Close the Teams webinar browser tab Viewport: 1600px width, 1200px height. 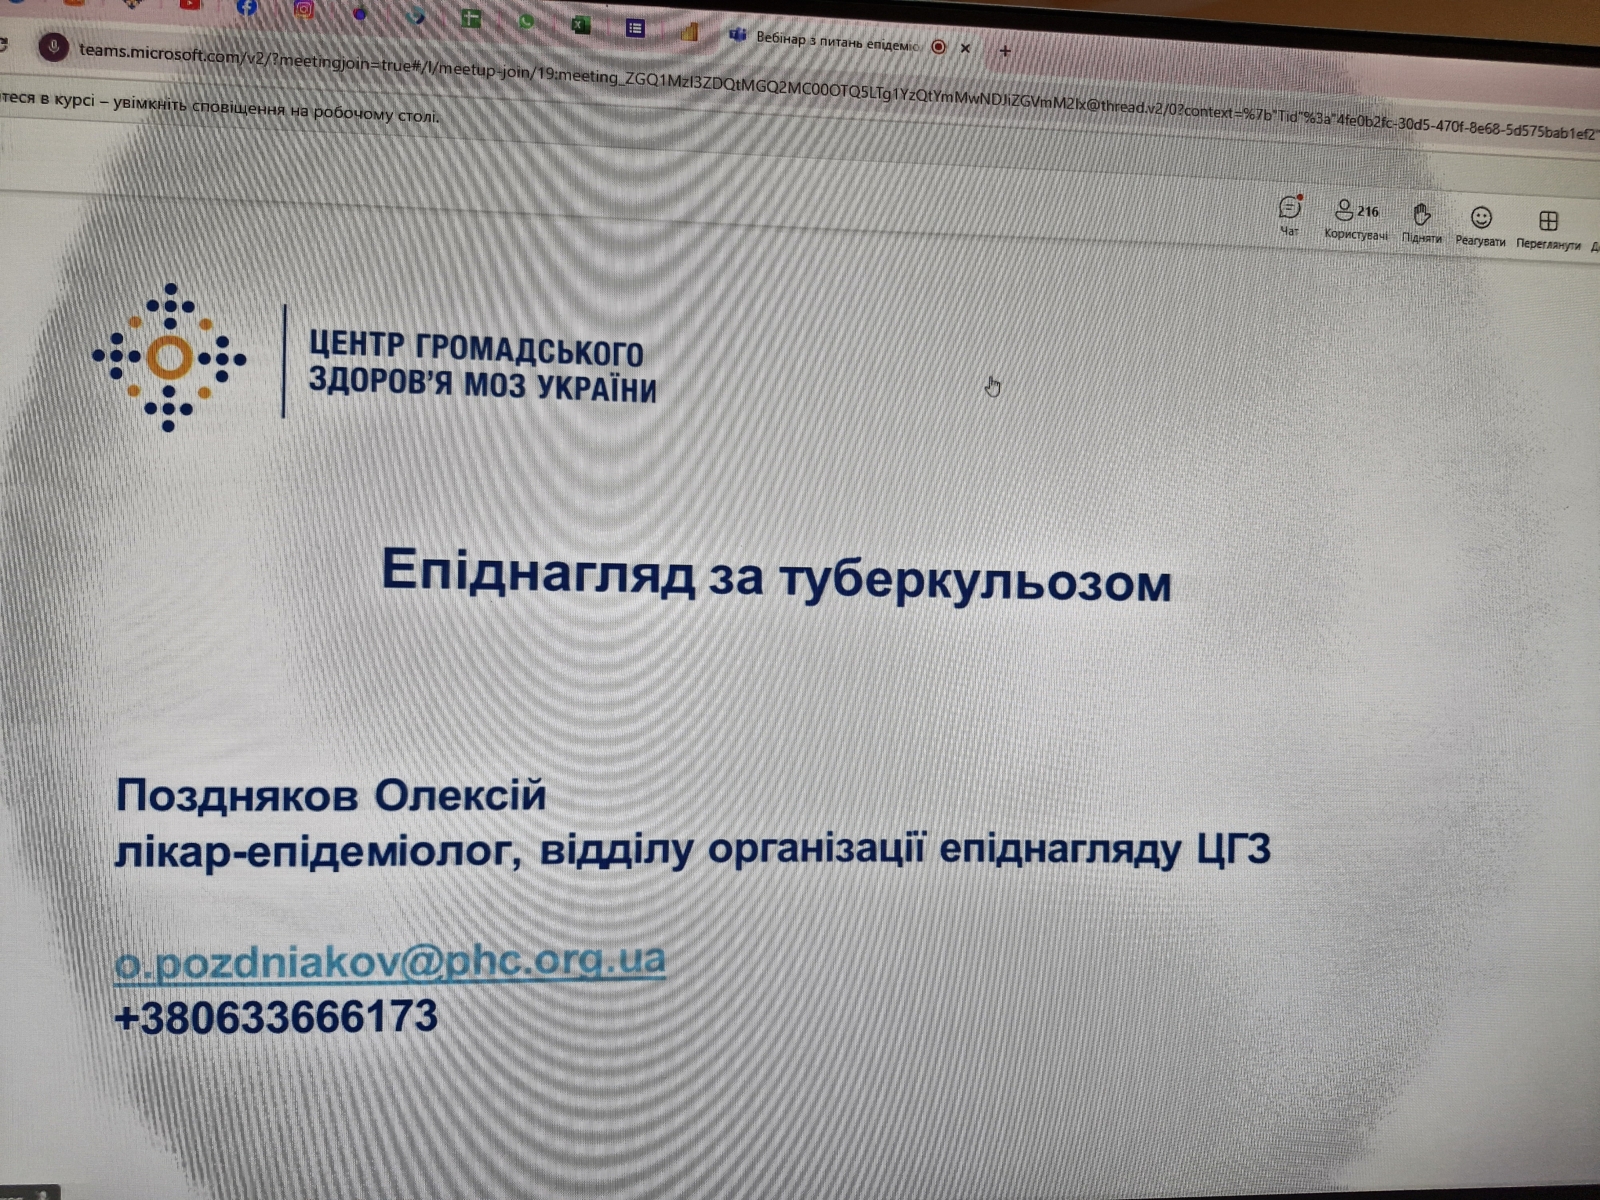pos(965,47)
